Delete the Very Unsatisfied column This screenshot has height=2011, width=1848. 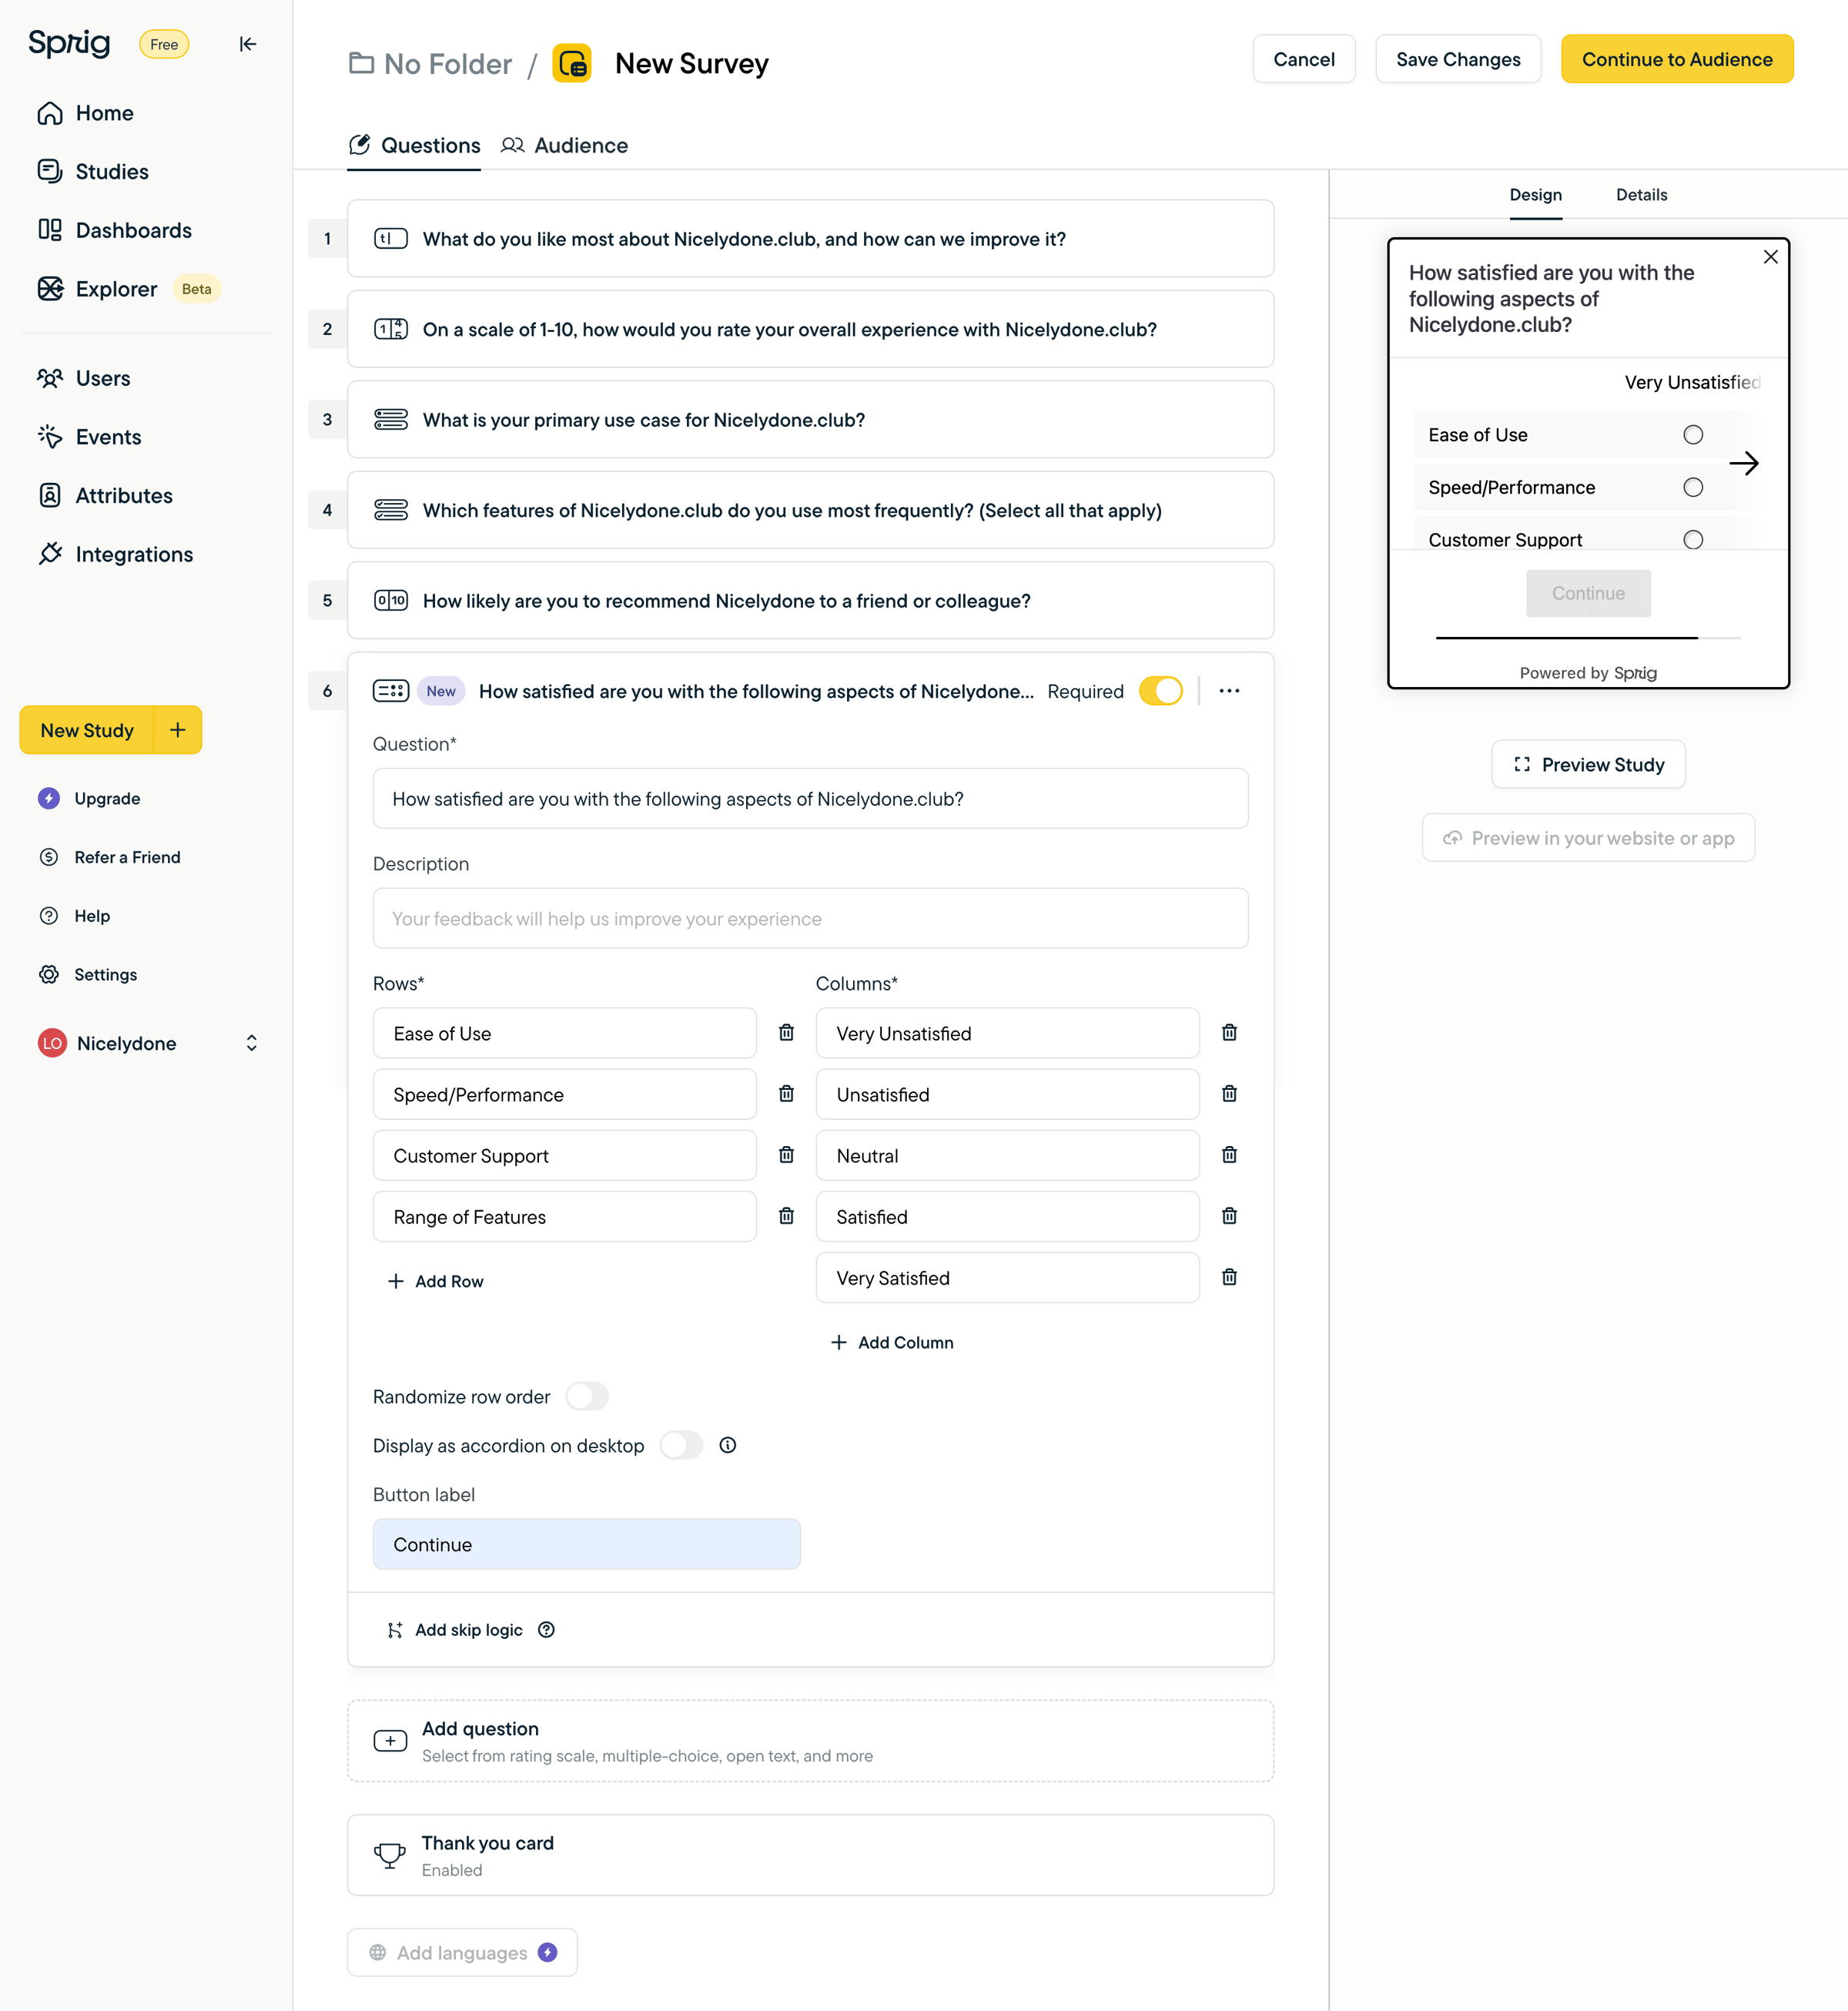(x=1229, y=1032)
